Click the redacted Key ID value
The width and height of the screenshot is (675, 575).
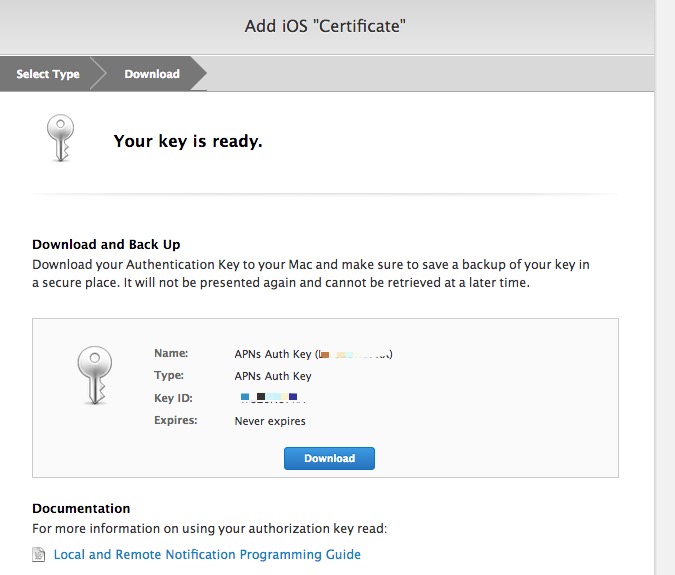tap(268, 398)
